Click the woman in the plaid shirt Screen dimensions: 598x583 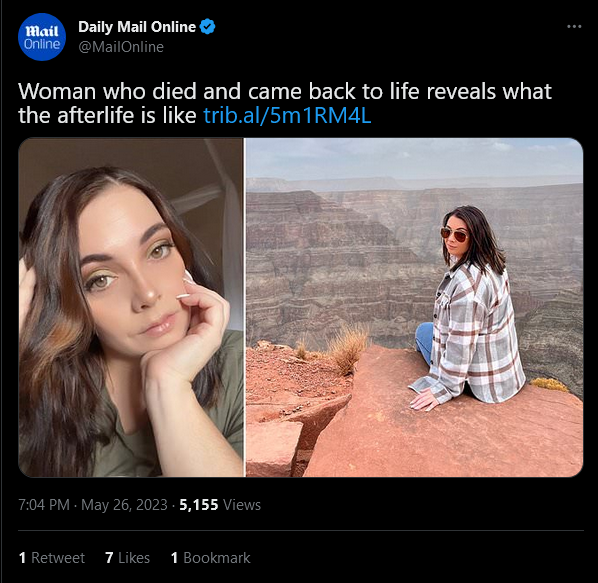pos(468,309)
